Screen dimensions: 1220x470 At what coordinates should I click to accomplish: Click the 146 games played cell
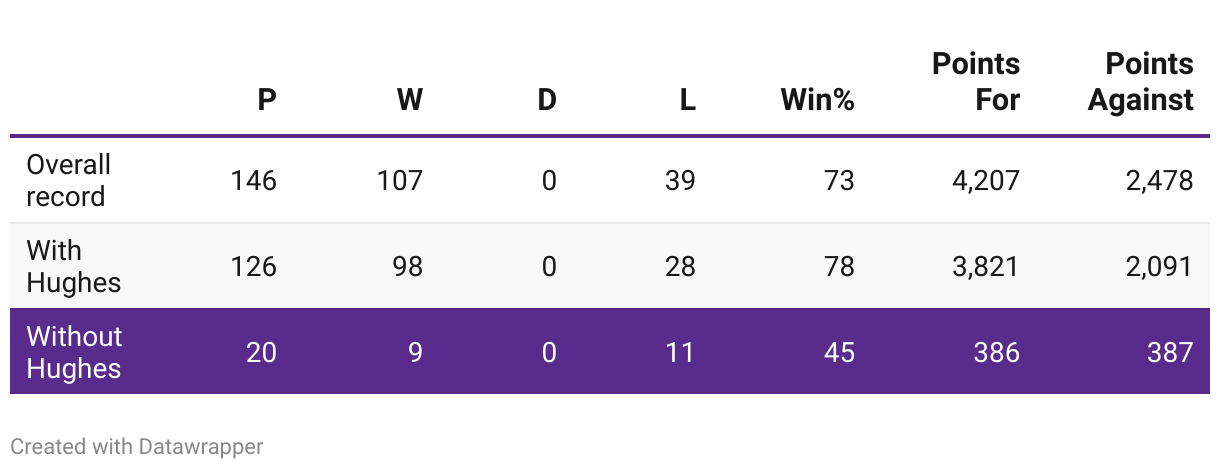coord(254,181)
